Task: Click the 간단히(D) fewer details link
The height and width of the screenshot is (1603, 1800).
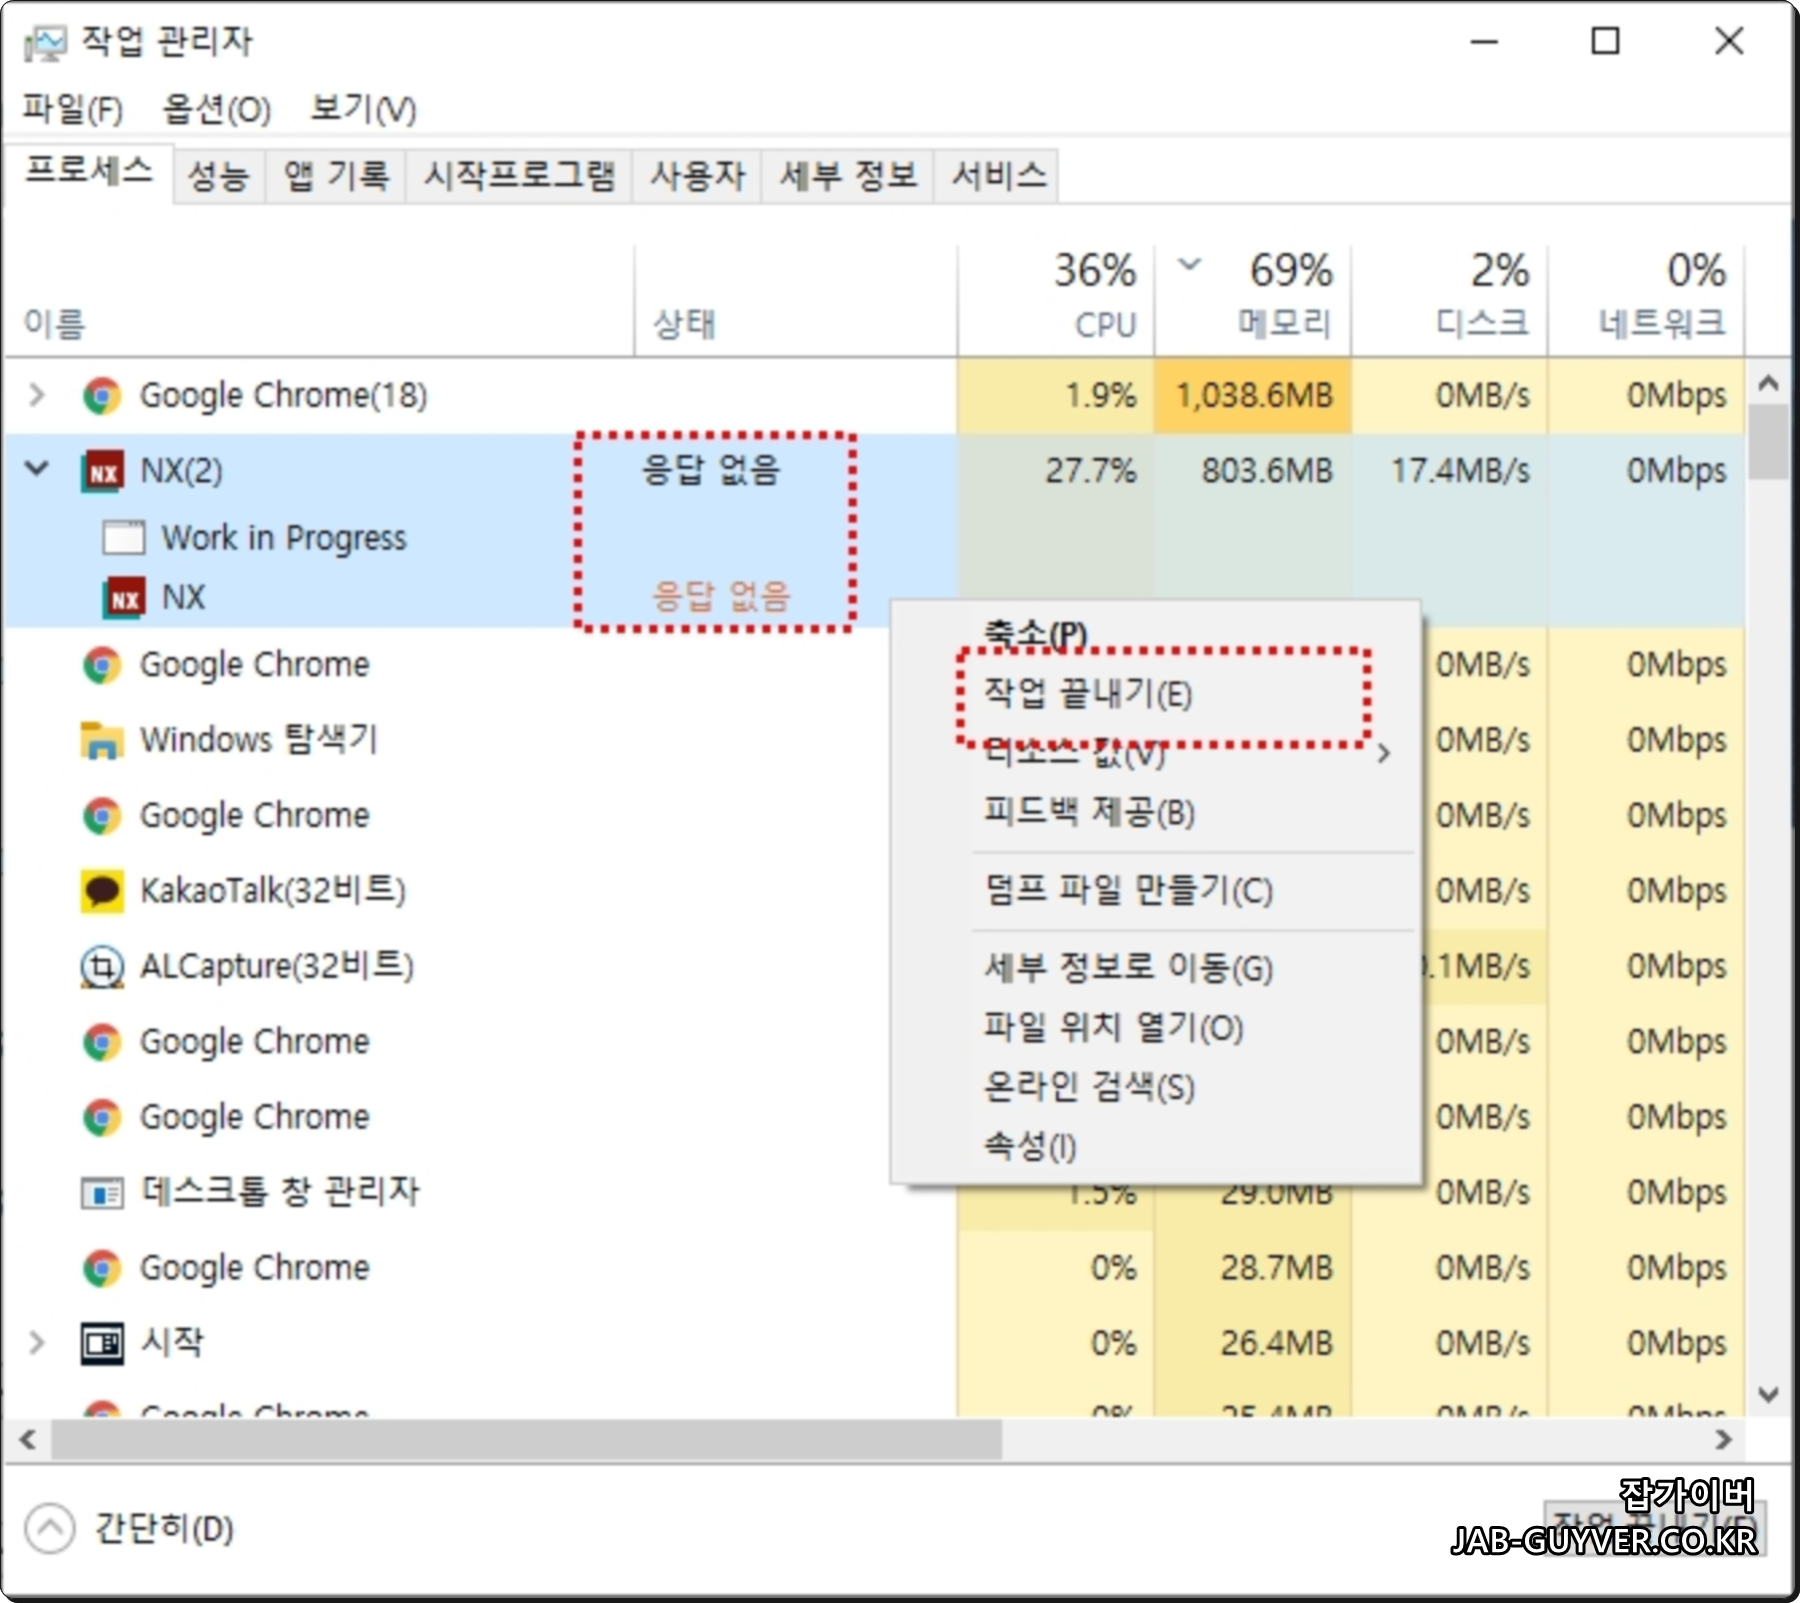Action: click(x=164, y=1529)
